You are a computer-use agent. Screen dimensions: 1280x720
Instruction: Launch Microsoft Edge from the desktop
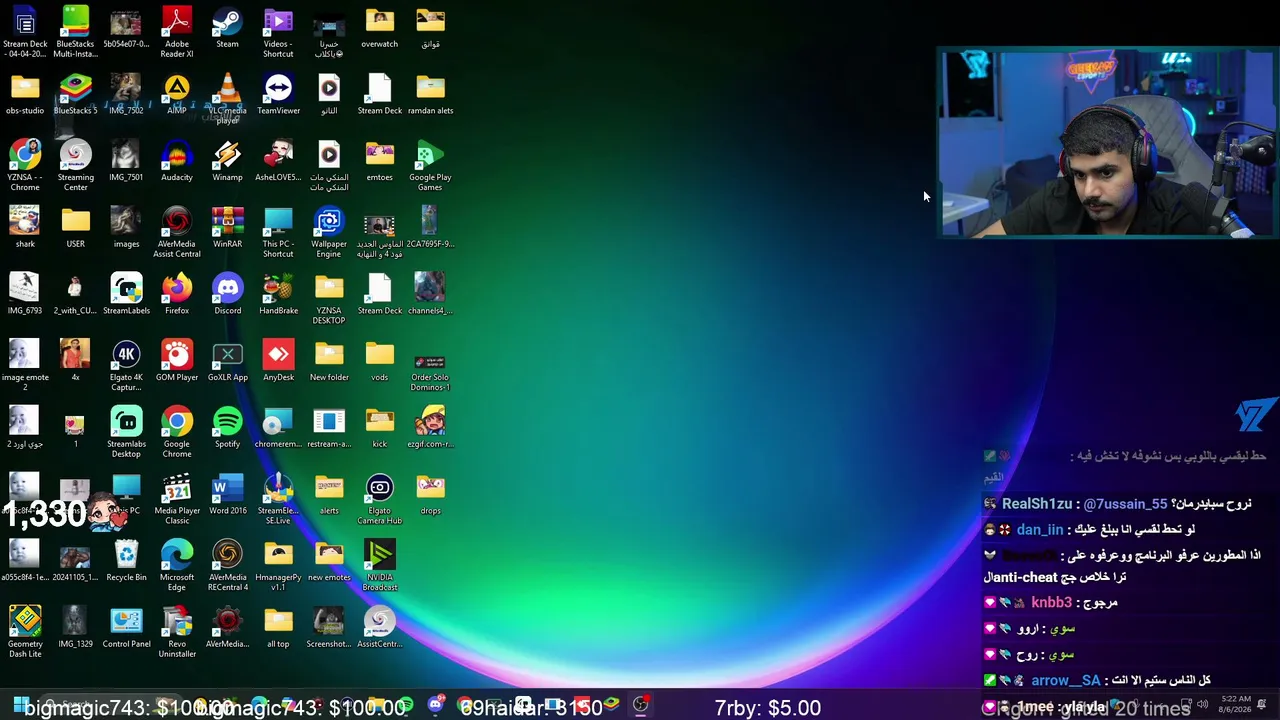(x=177, y=566)
